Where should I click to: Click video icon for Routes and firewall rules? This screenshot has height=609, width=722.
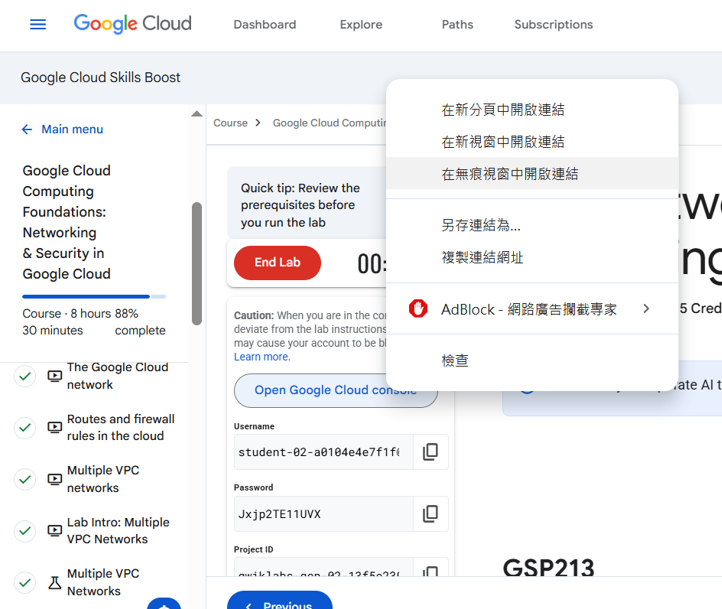point(55,428)
